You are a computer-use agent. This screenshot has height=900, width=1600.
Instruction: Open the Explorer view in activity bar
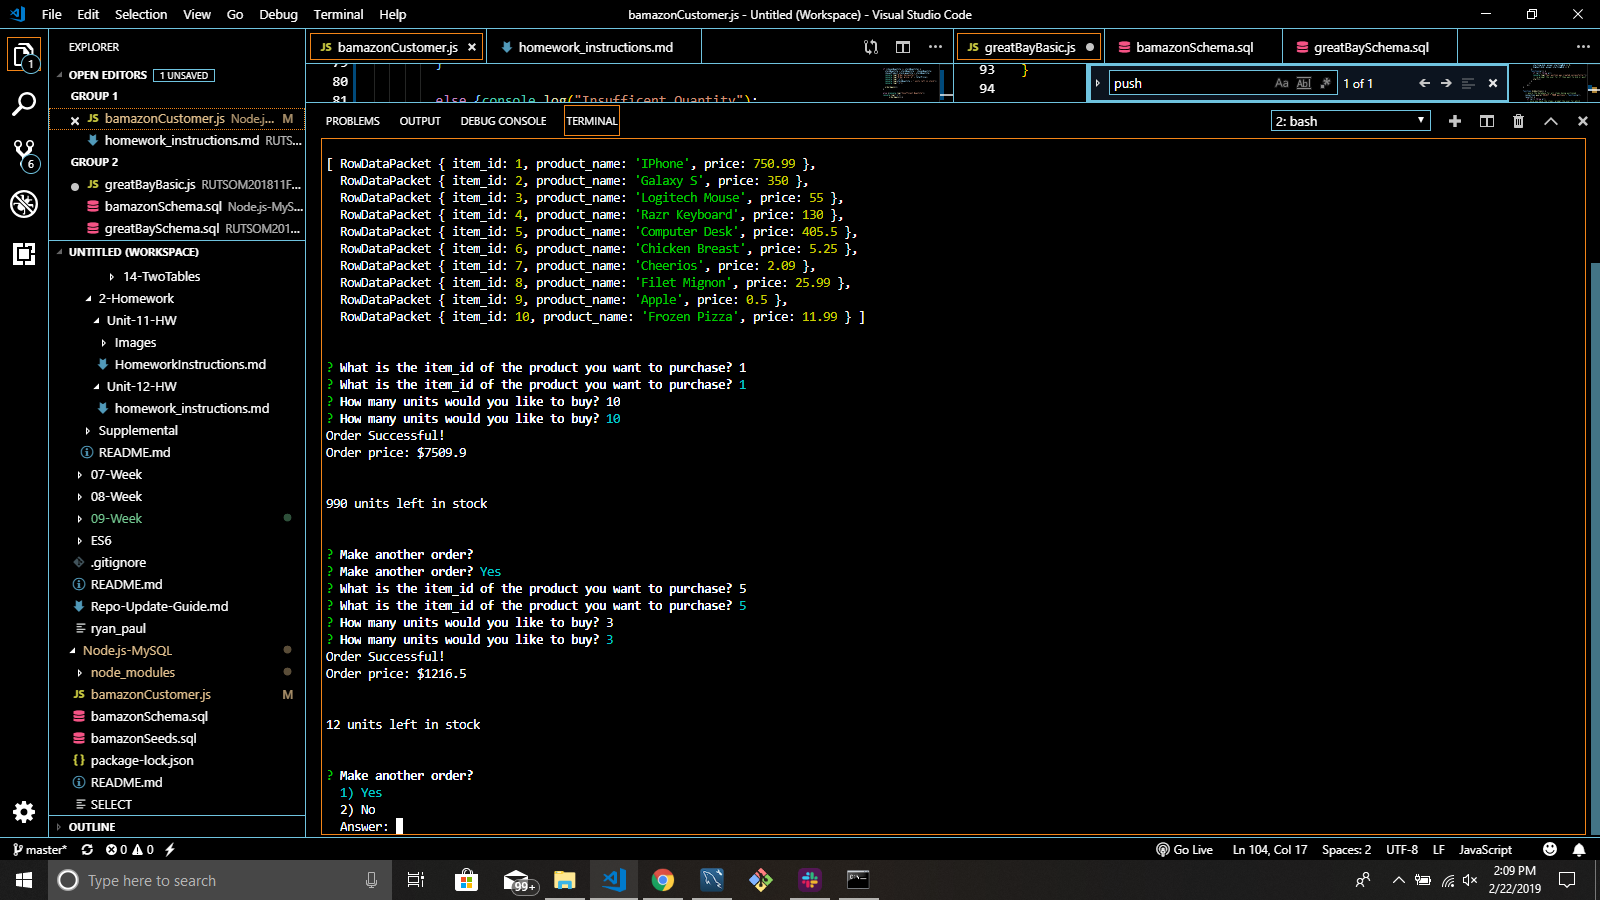24,54
